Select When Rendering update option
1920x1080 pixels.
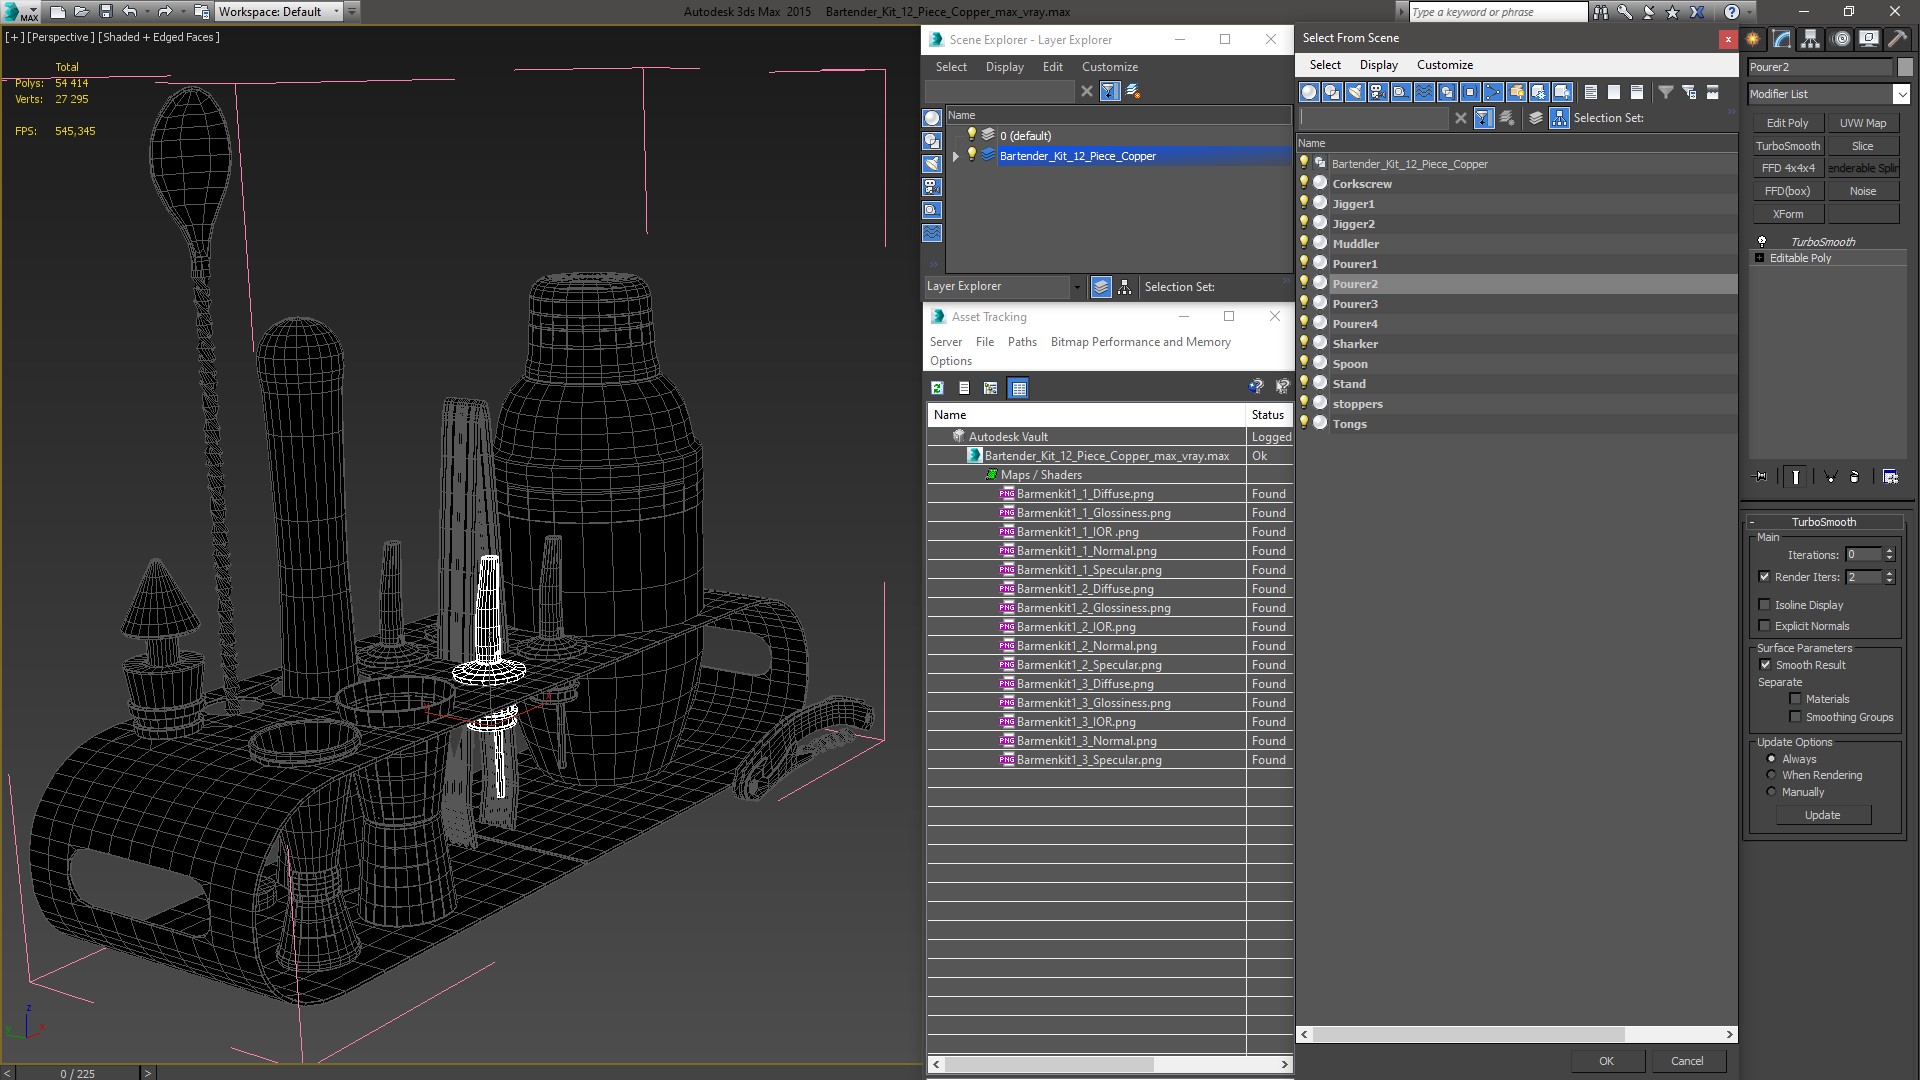[1771, 775]
